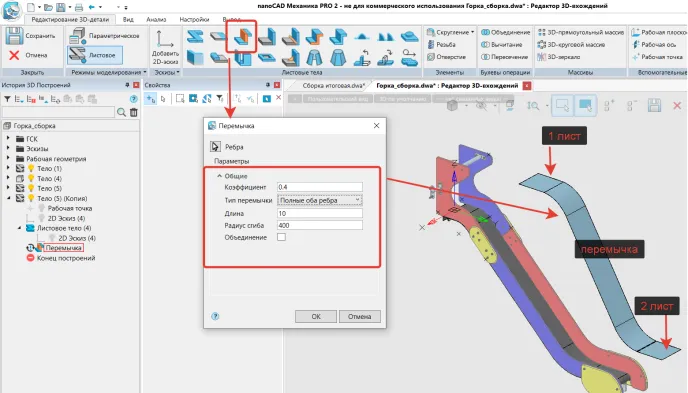The width and height of the screenshot is (688, 393).
Task: Expand Рабочая геометрия tree folder
Action: 8,158
